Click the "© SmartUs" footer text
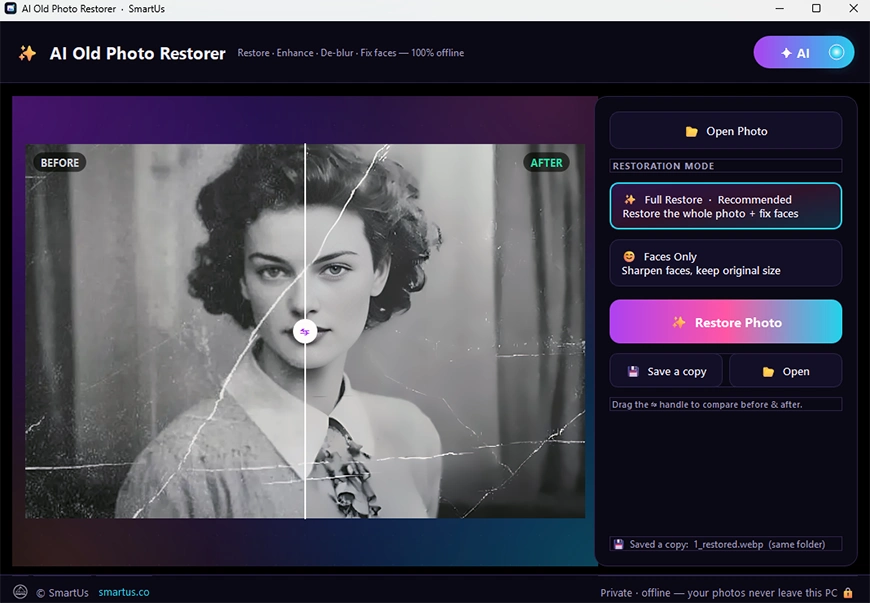The image size is (870, 603). click(62, 592)
